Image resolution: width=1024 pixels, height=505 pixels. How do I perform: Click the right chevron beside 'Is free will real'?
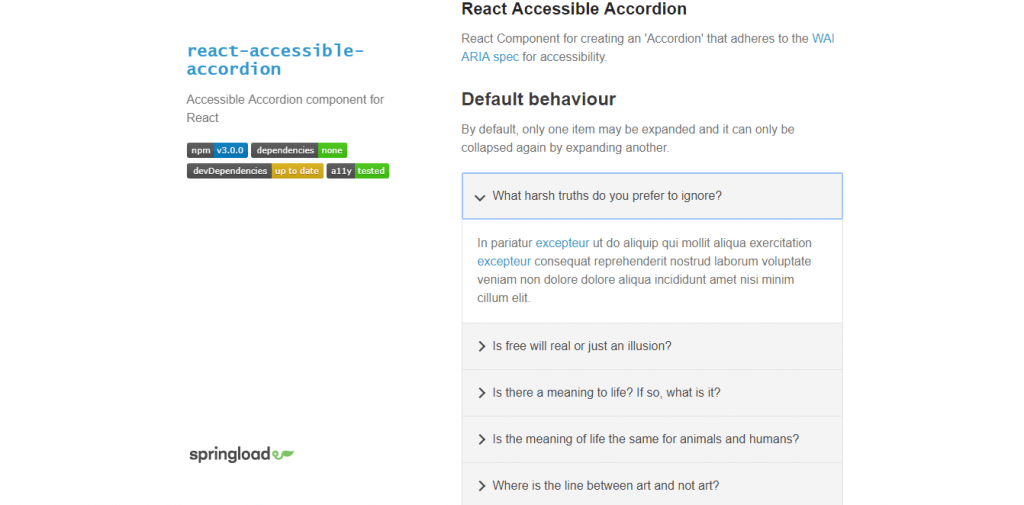coord(481,346)
